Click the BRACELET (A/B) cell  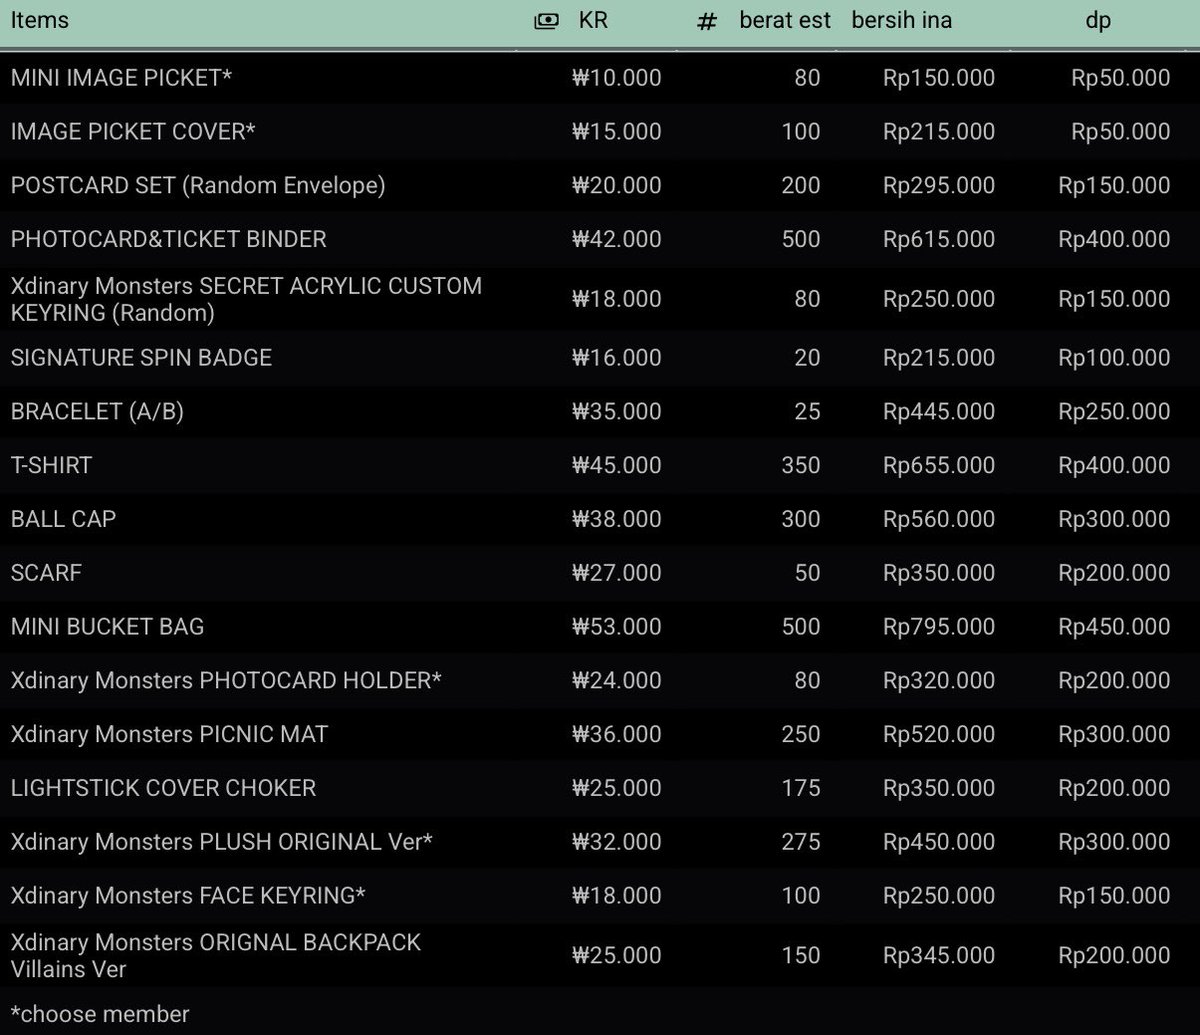pyautogui.click(x=97, y=412)
